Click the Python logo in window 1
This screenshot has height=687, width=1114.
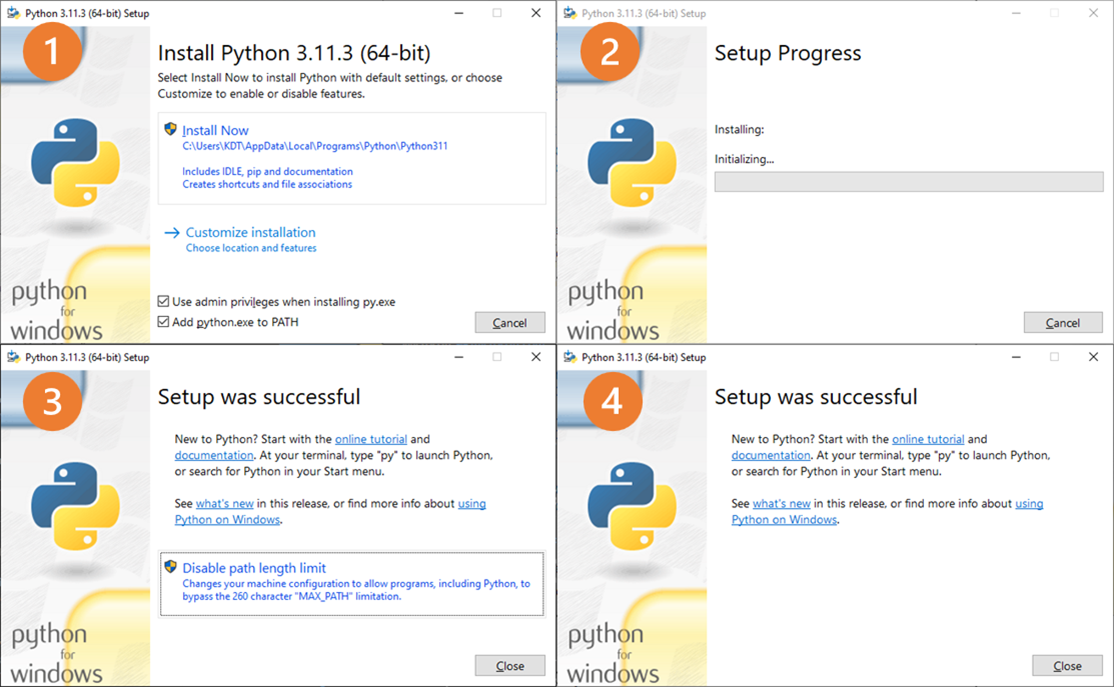pos(75,163)
